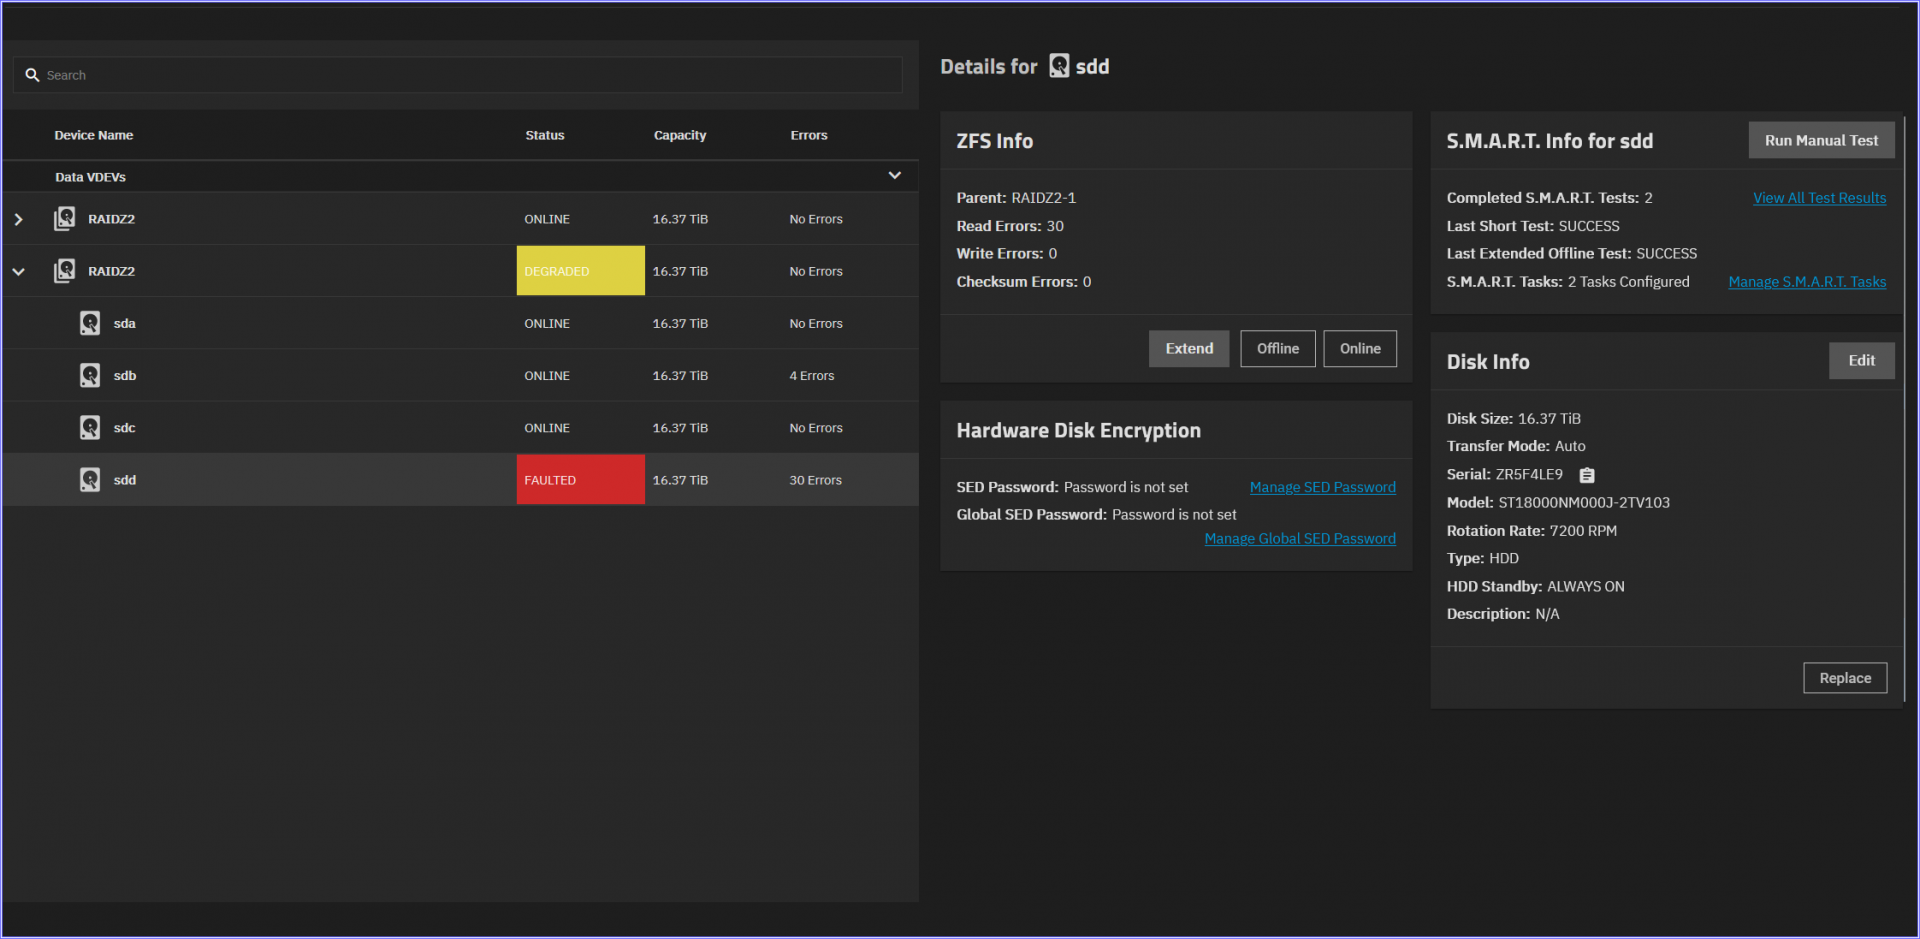
Task: Click the first RAIDZ2 vdev icon (ONLINE)
Action: point(65,218)
